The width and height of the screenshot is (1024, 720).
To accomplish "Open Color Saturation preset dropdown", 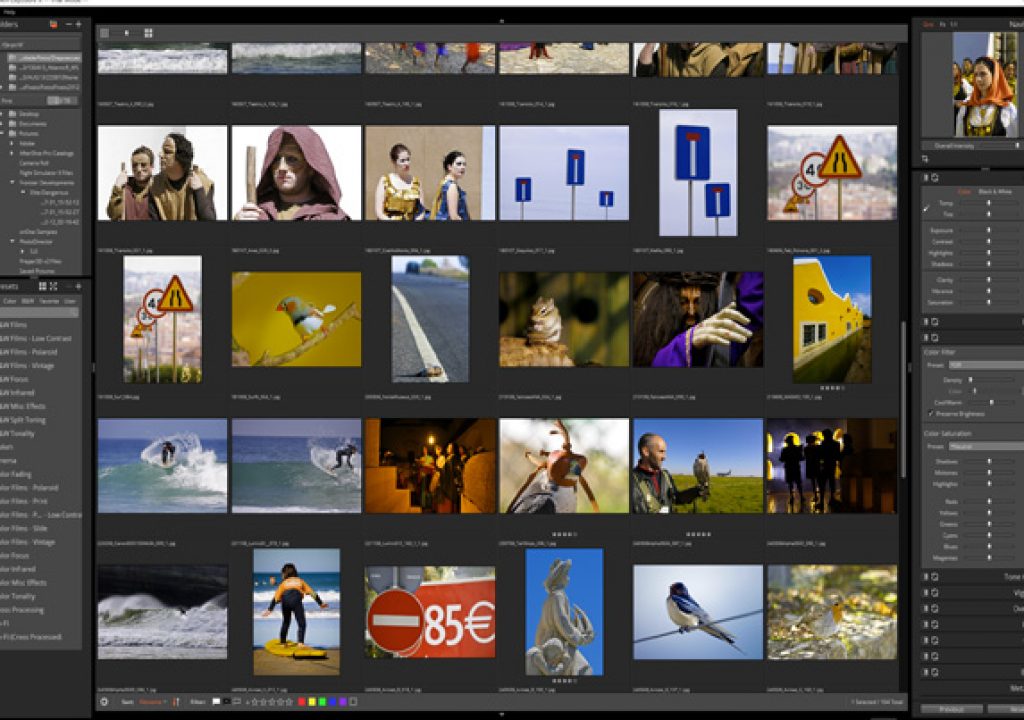I will point(986,446).
